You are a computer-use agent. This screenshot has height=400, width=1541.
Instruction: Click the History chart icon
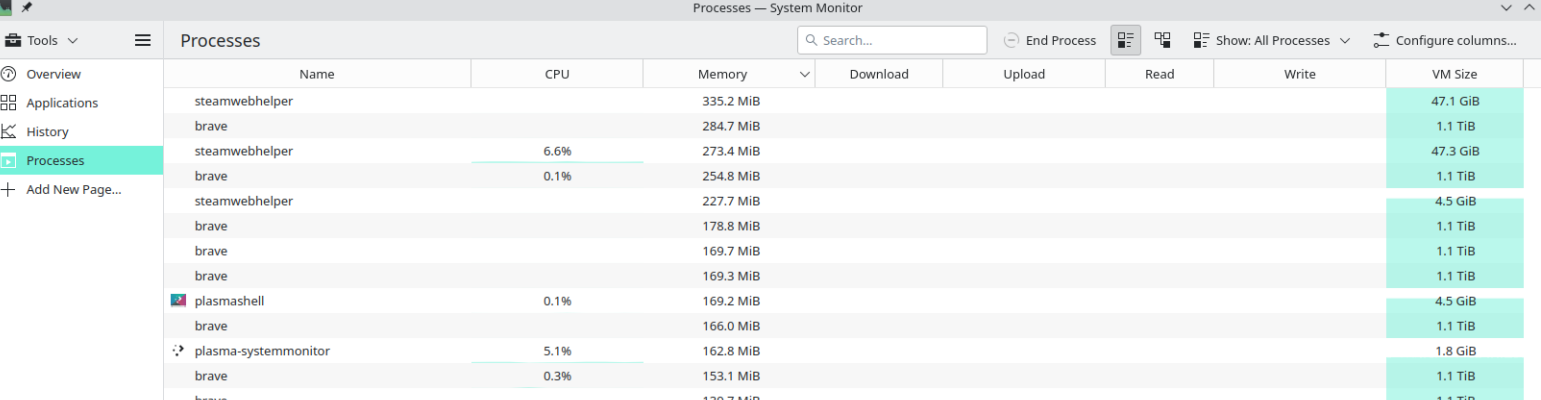tap(9, 132)
